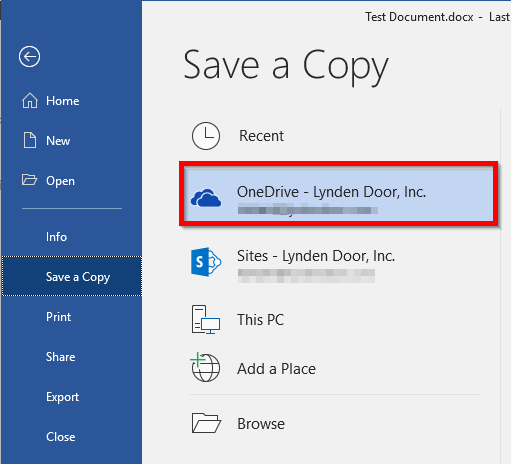The width and height of the screenshot is (511, 464).
Task: Click the New blank page icon
Action: click(30, 140)
